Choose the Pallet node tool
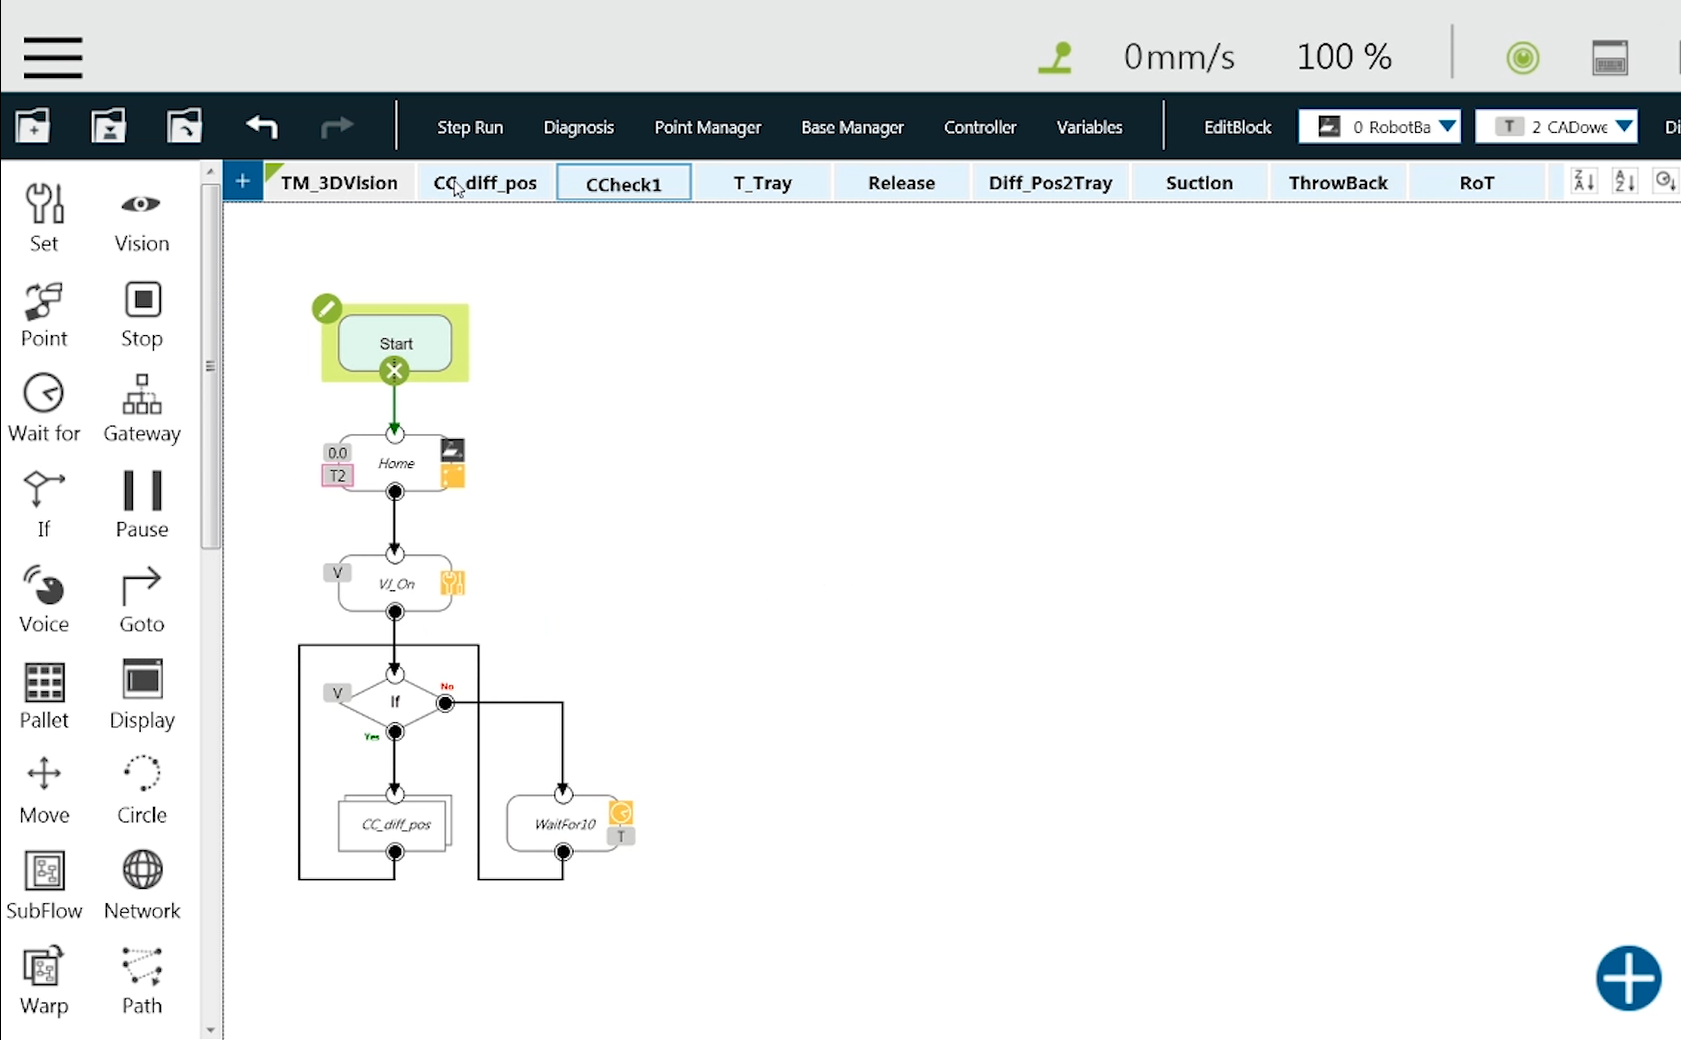The width and height of the screenshot is (1681, 1040). pos(44,682)
